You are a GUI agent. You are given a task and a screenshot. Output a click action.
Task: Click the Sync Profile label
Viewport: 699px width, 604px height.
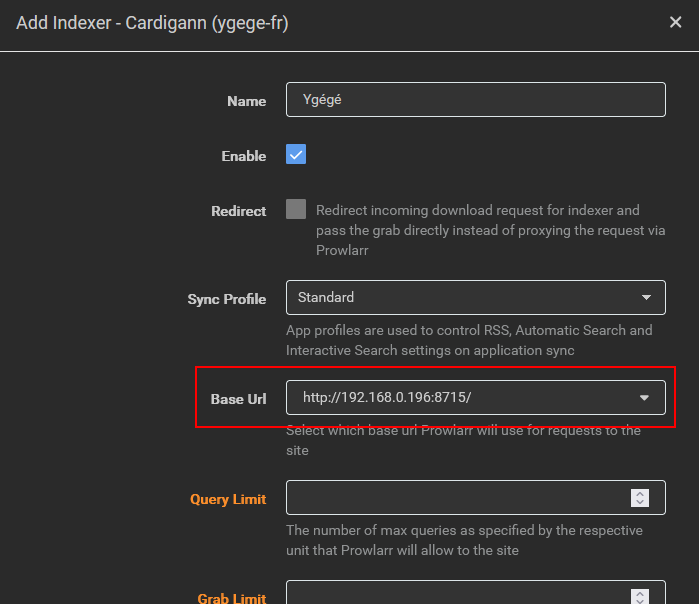(x=227, y=299)
